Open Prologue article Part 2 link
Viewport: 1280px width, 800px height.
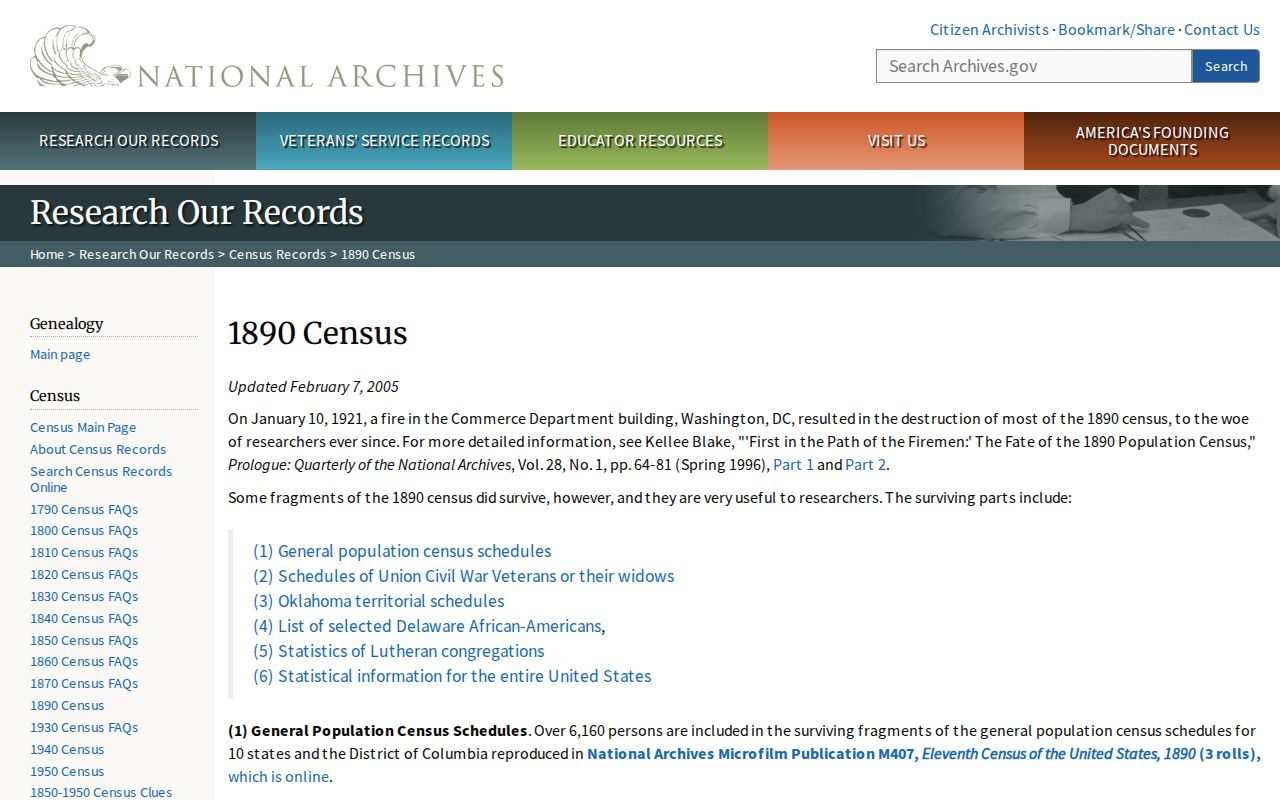coord(866,464)
